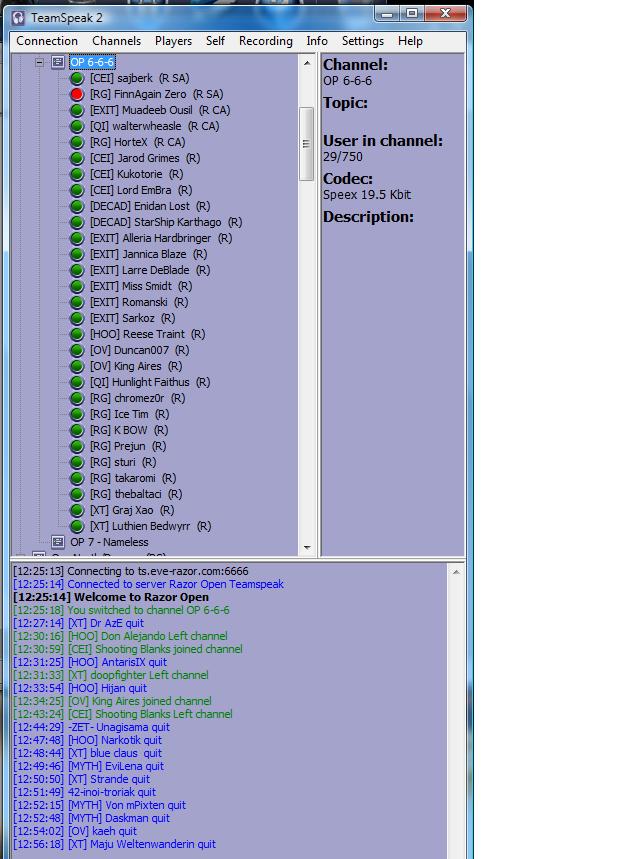Click green status light of Larre DeBlade
640x859 pixels.
[77, 270]
